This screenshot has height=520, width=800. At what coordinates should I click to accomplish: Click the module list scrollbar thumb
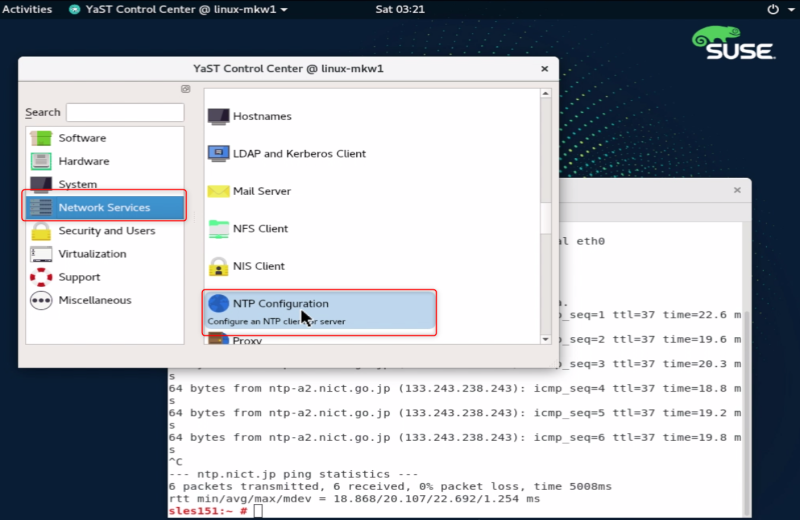545,218
